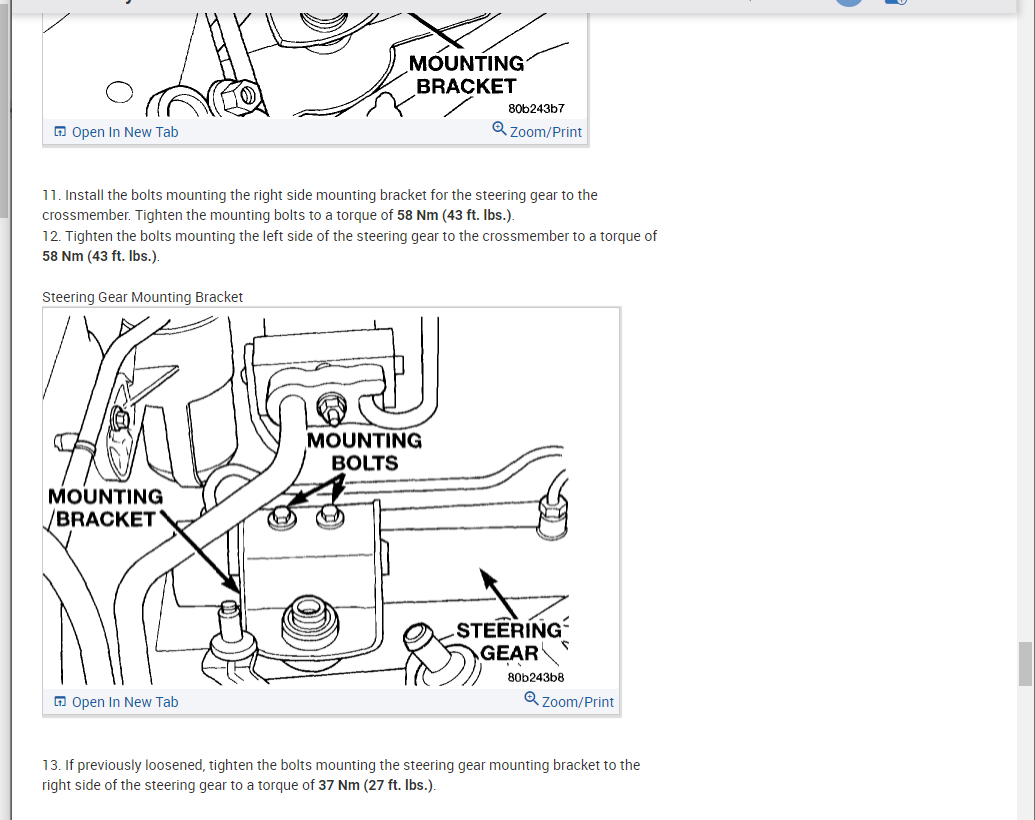This screenshot has width=1035, height=820.
Task: Click the steering gear diagram 80b243b8
Action: point(331,498)
